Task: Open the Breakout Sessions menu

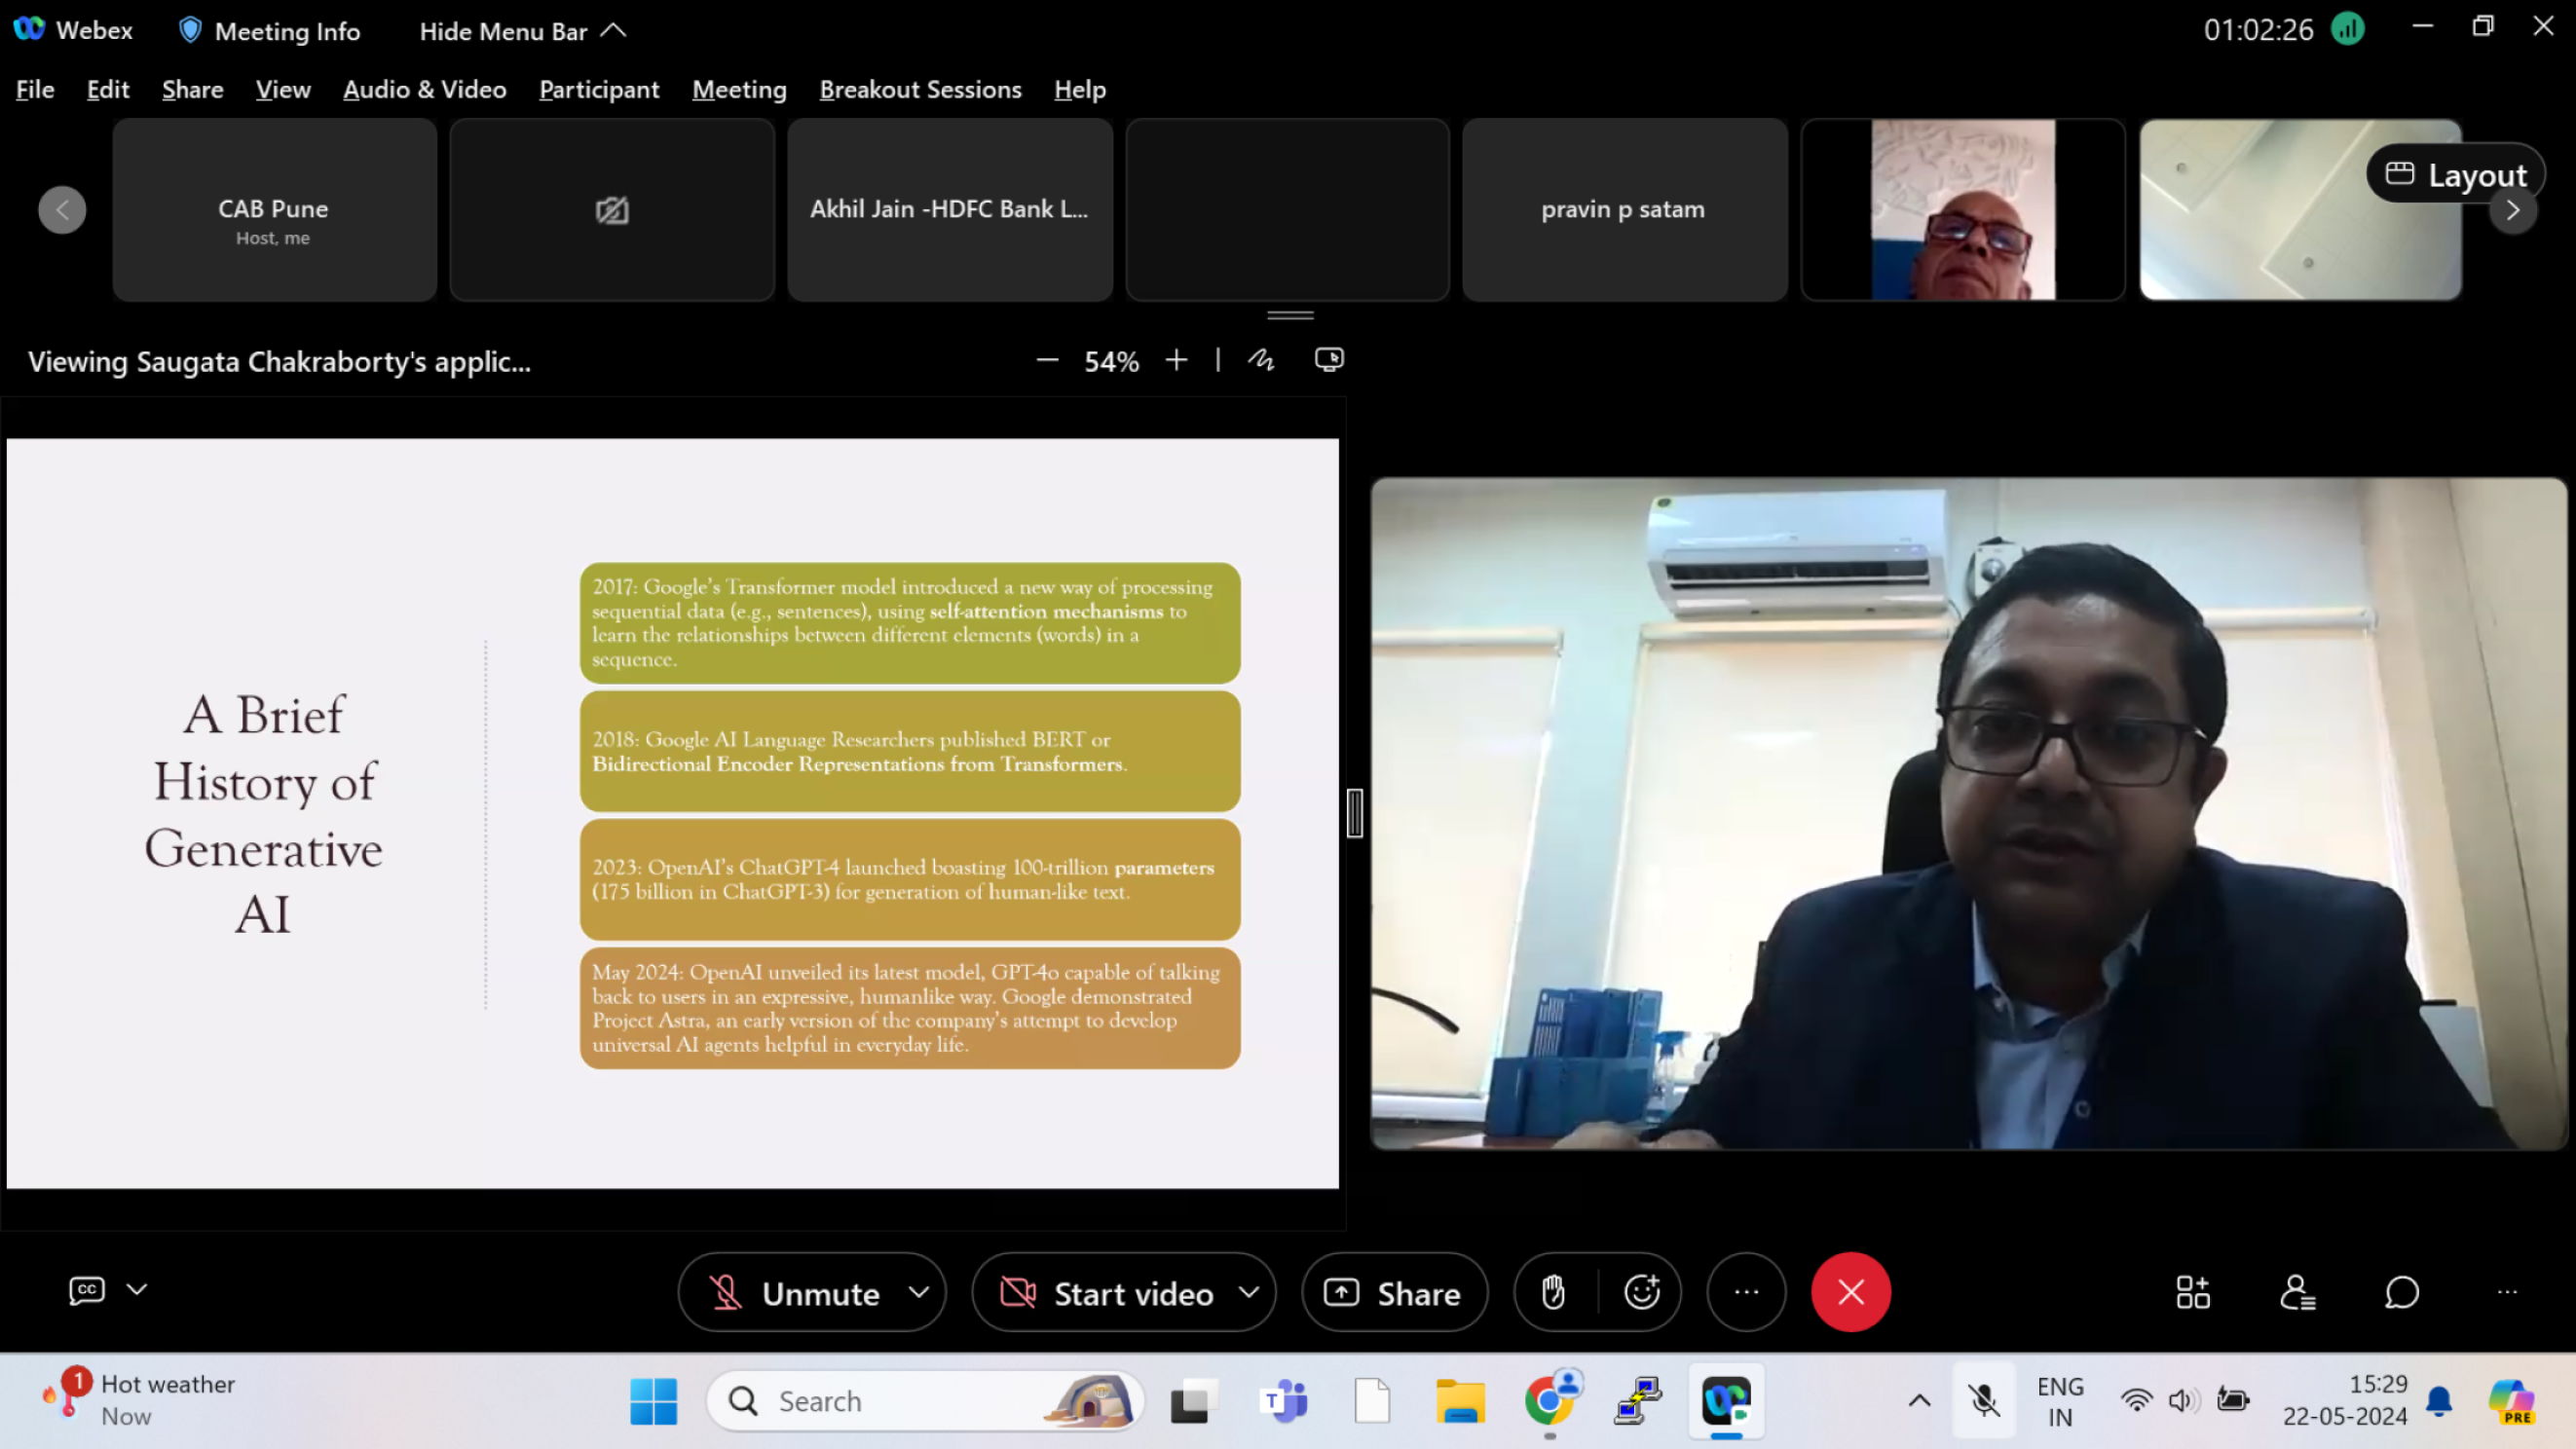Action: pos(920,90)
